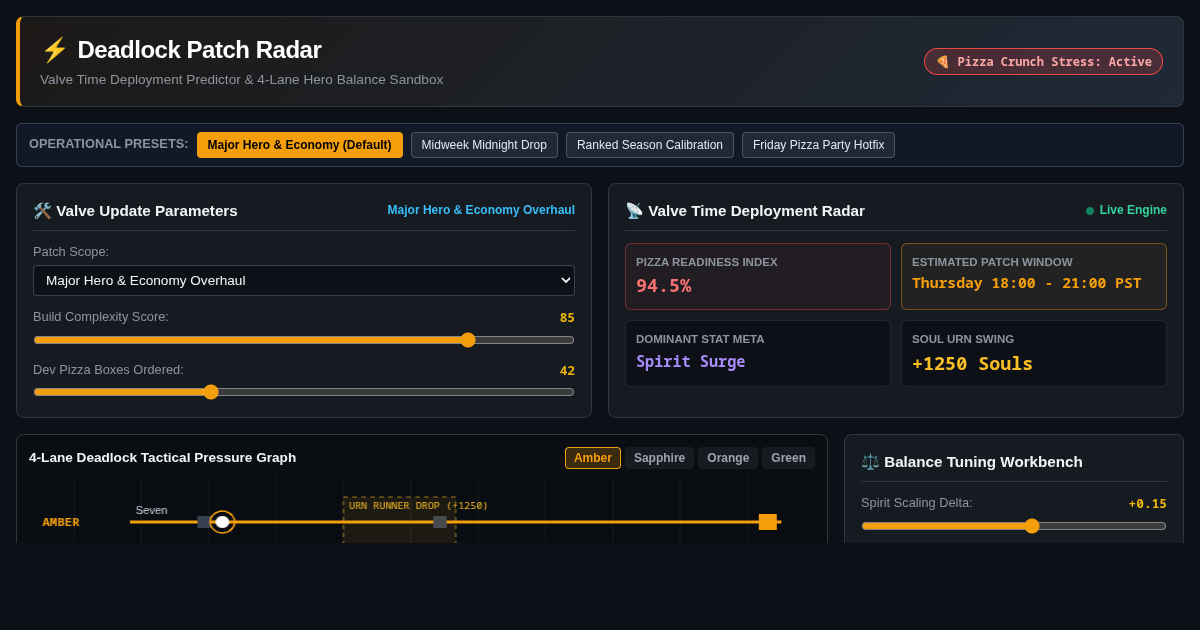Switch to the Orange lane tab
Image resolution: width=1200 pixels, height=630 pixels.
click(728, 458)
